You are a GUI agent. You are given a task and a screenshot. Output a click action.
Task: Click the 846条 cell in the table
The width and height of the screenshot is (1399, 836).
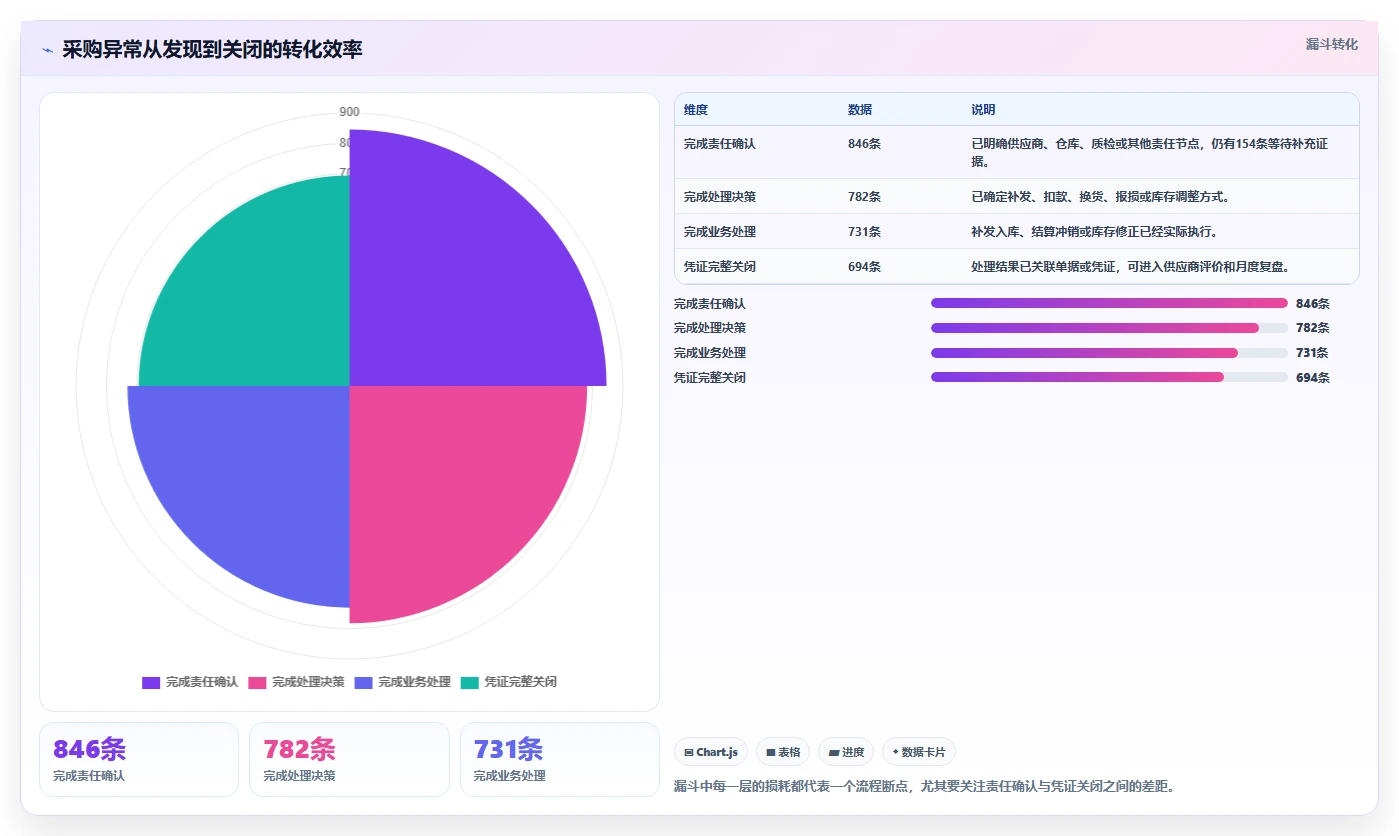point(864,144)
